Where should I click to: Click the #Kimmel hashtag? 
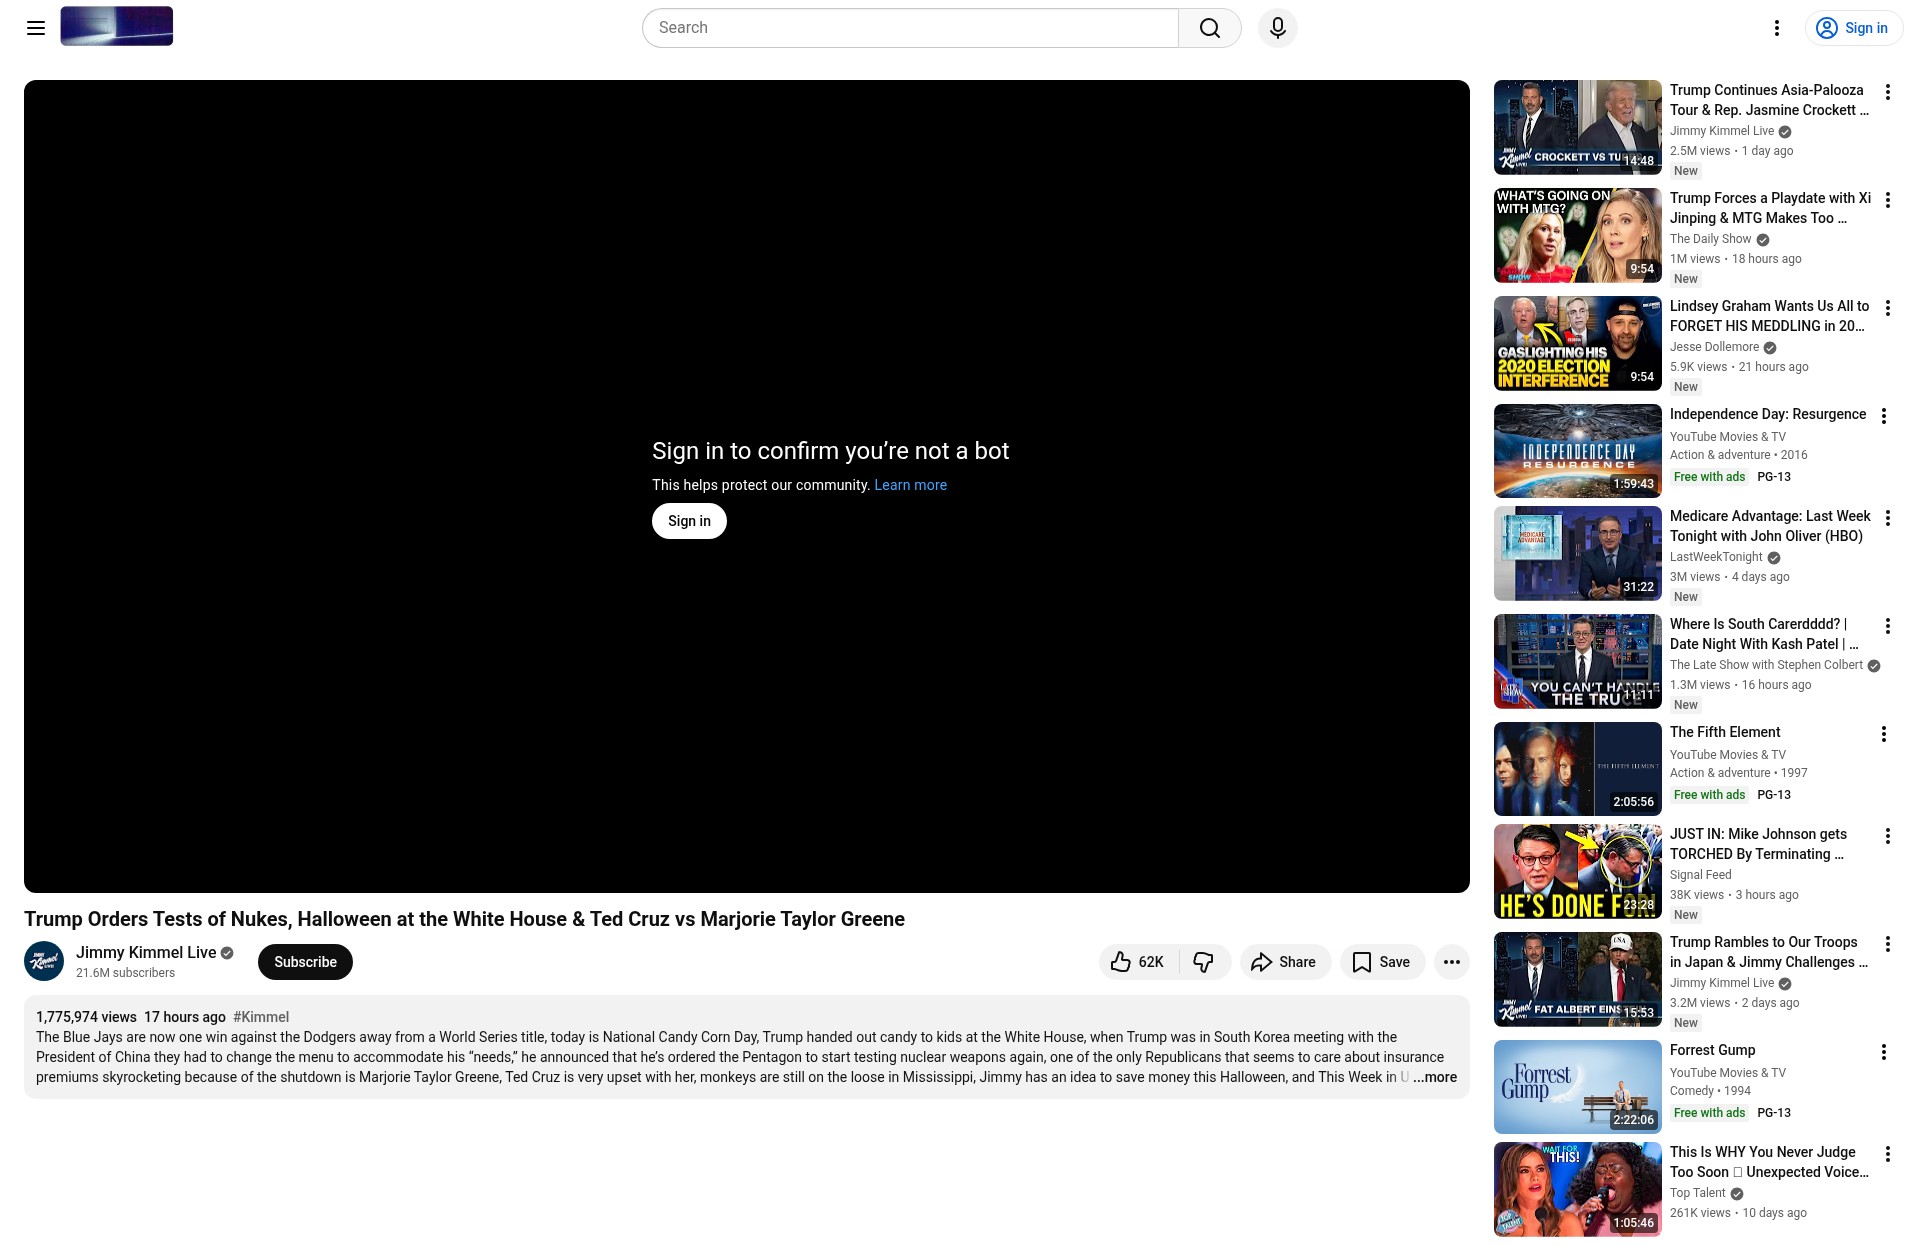point(261,1017)
